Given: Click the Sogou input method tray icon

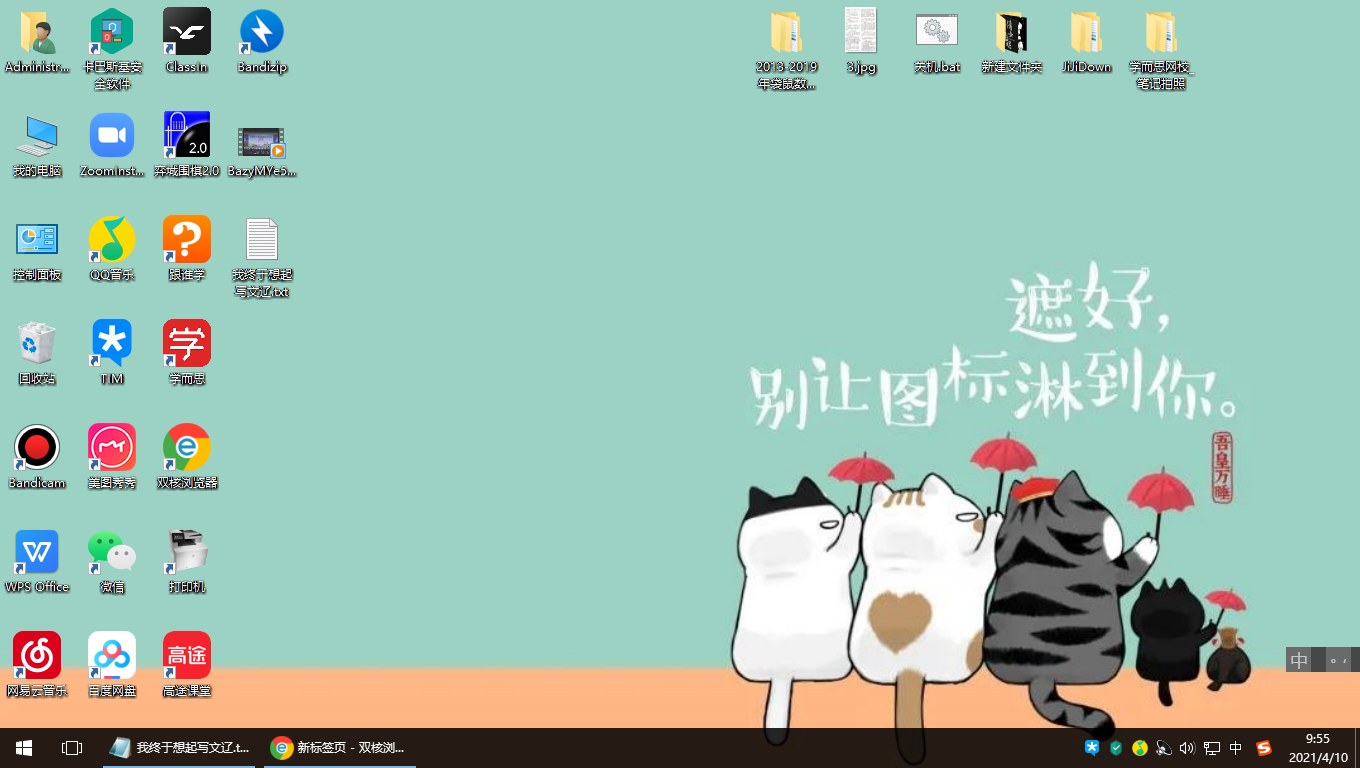Looking at the screenshot, I should 1264,748.
